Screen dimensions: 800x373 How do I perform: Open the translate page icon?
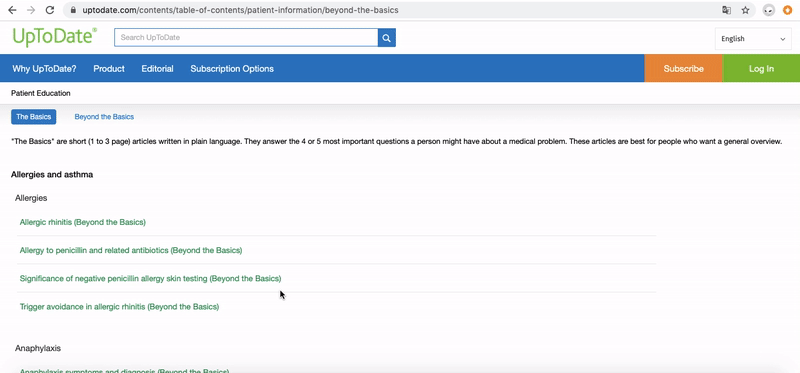point(726,10)
